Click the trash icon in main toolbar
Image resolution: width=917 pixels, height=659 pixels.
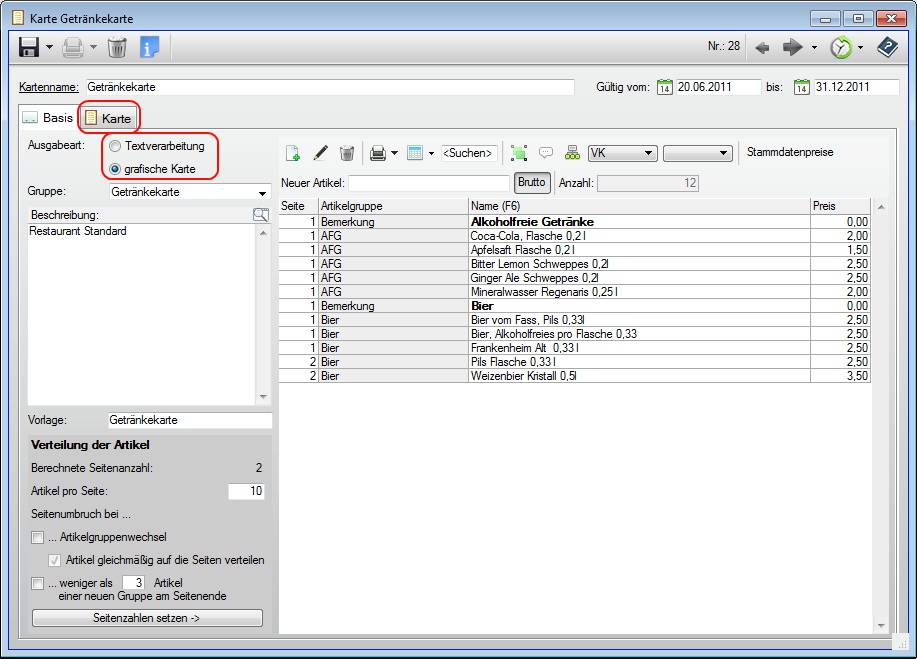click(117, 47)
